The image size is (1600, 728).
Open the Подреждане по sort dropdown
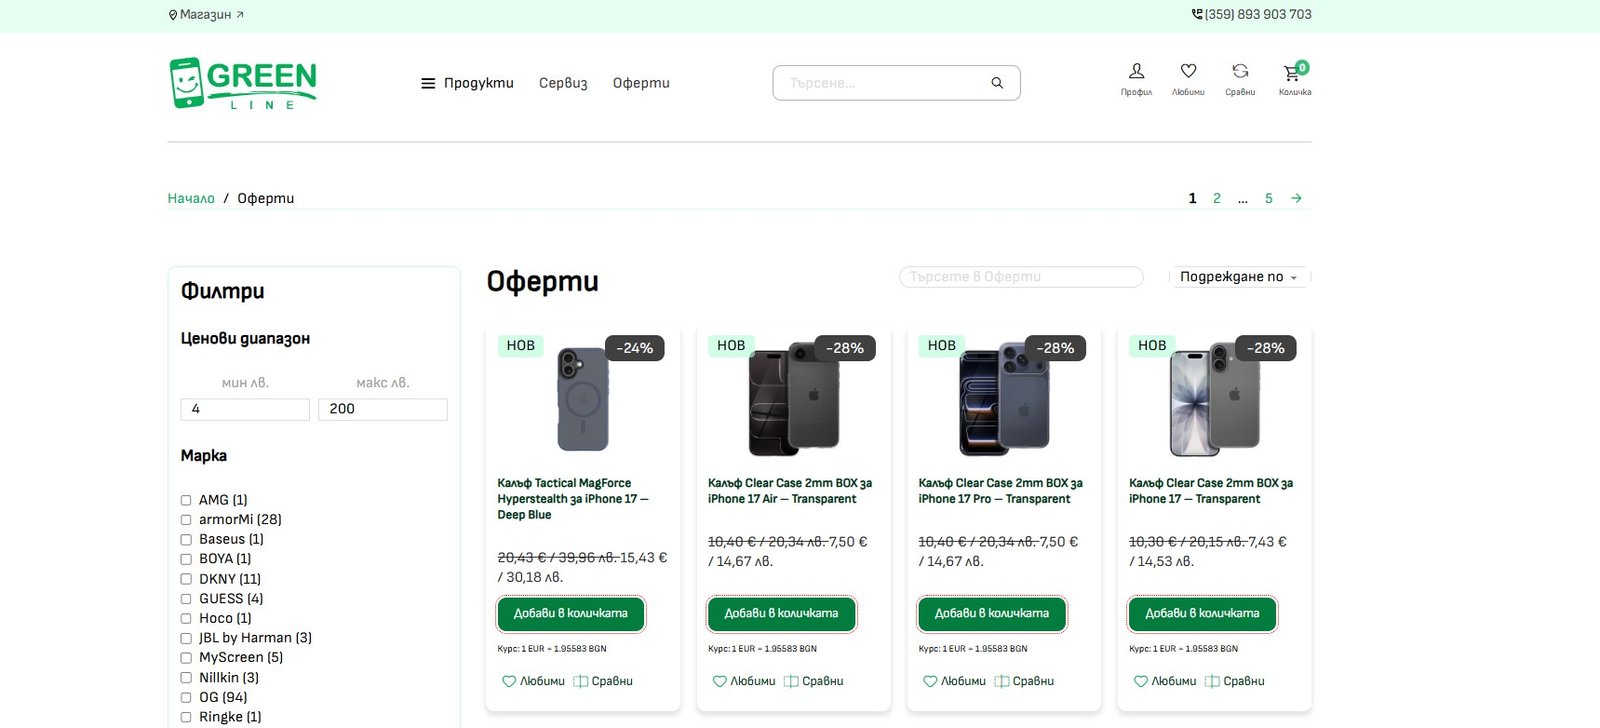pos(1239,277)
